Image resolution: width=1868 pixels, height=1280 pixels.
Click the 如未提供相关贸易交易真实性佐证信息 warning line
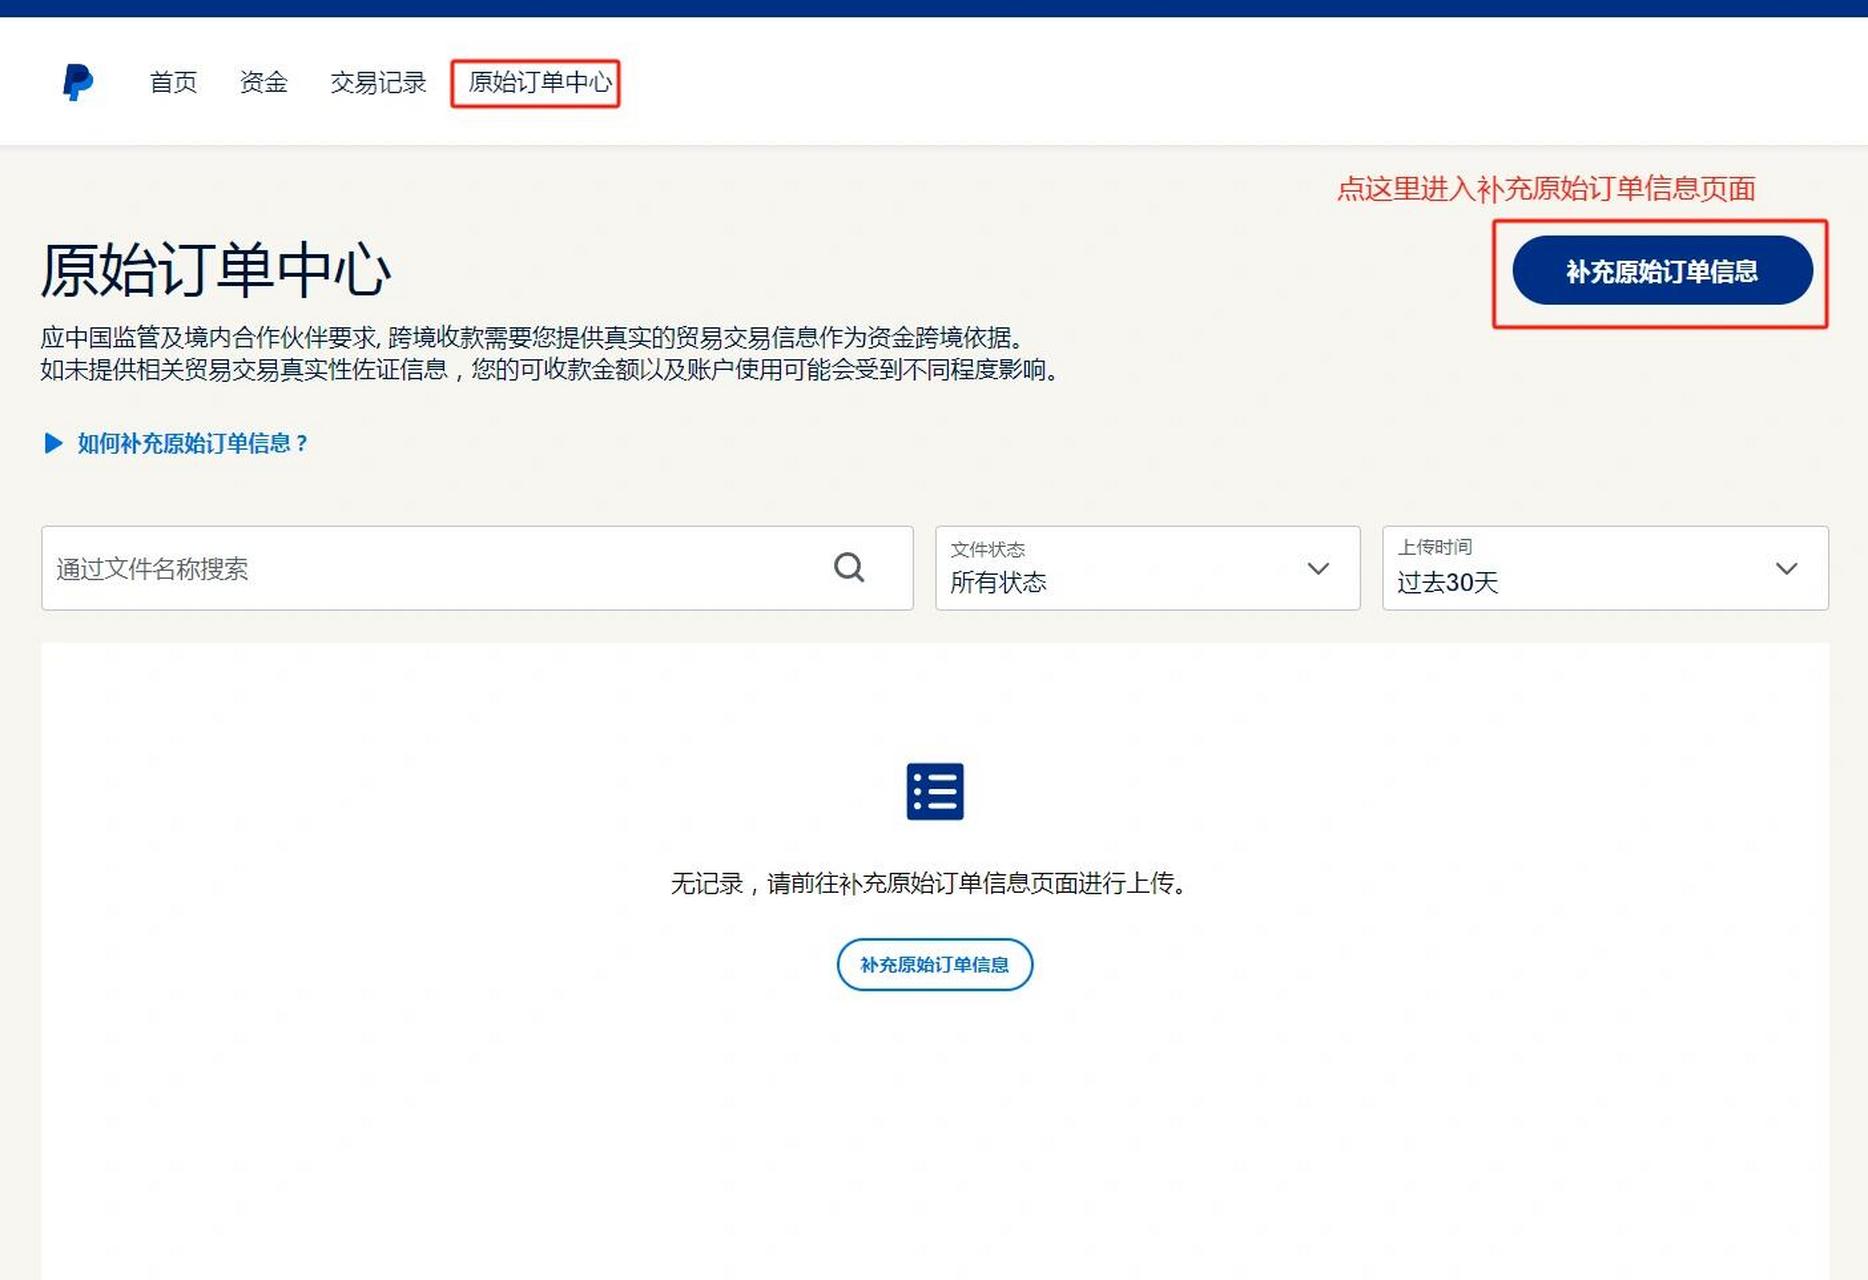(x=553, y=369)
